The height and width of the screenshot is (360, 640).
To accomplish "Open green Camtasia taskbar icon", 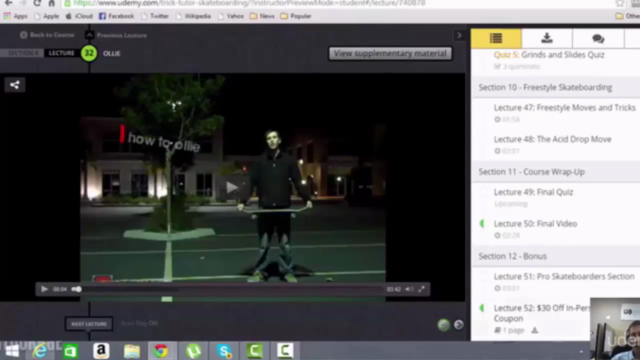I will (x=254, y=351).
